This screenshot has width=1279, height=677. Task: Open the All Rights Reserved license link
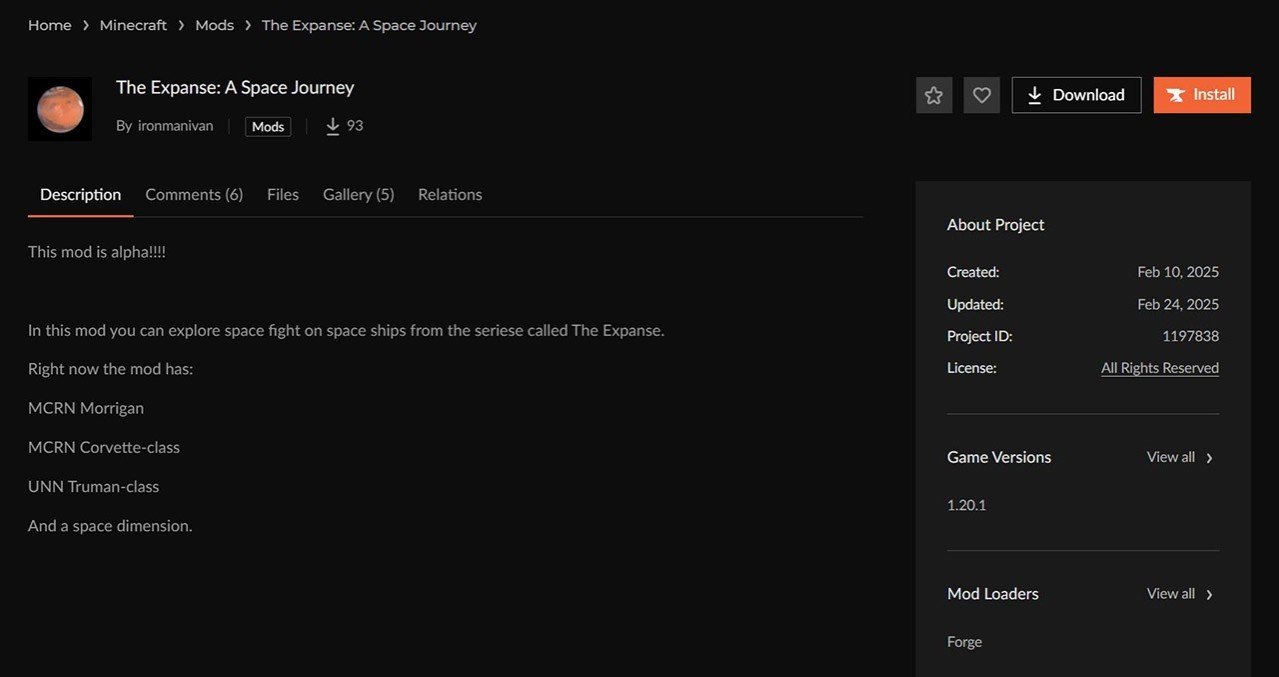click(1160, 368)
